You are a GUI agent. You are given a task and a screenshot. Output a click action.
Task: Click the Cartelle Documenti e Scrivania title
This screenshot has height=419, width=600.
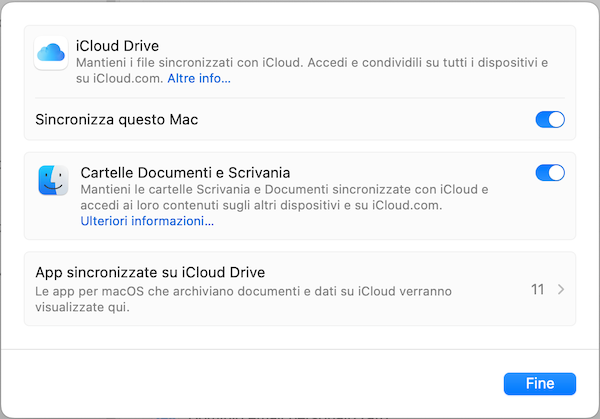[185, 173]
